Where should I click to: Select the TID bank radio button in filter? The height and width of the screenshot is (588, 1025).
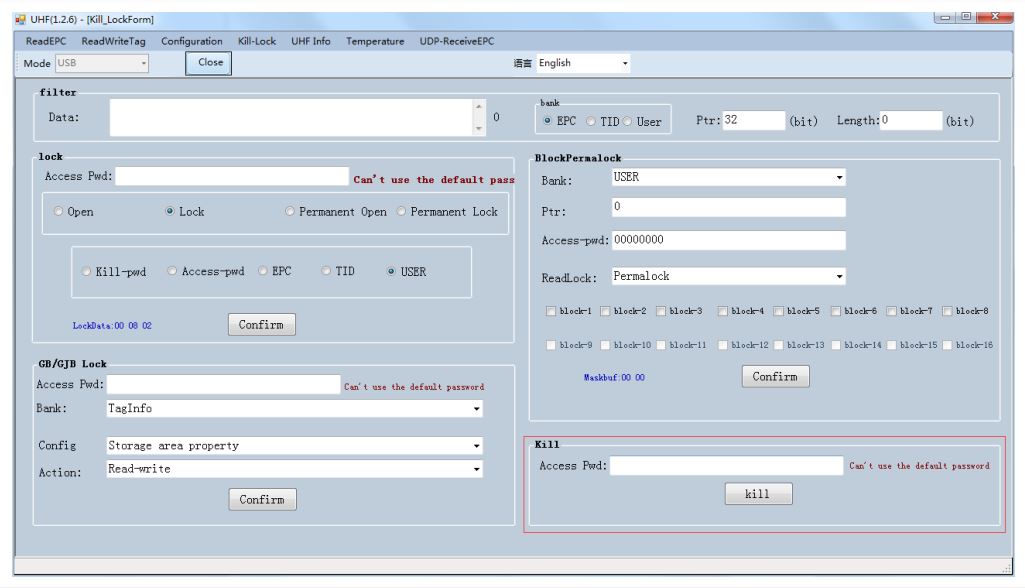pyautogui.click(x=592, y=121)
